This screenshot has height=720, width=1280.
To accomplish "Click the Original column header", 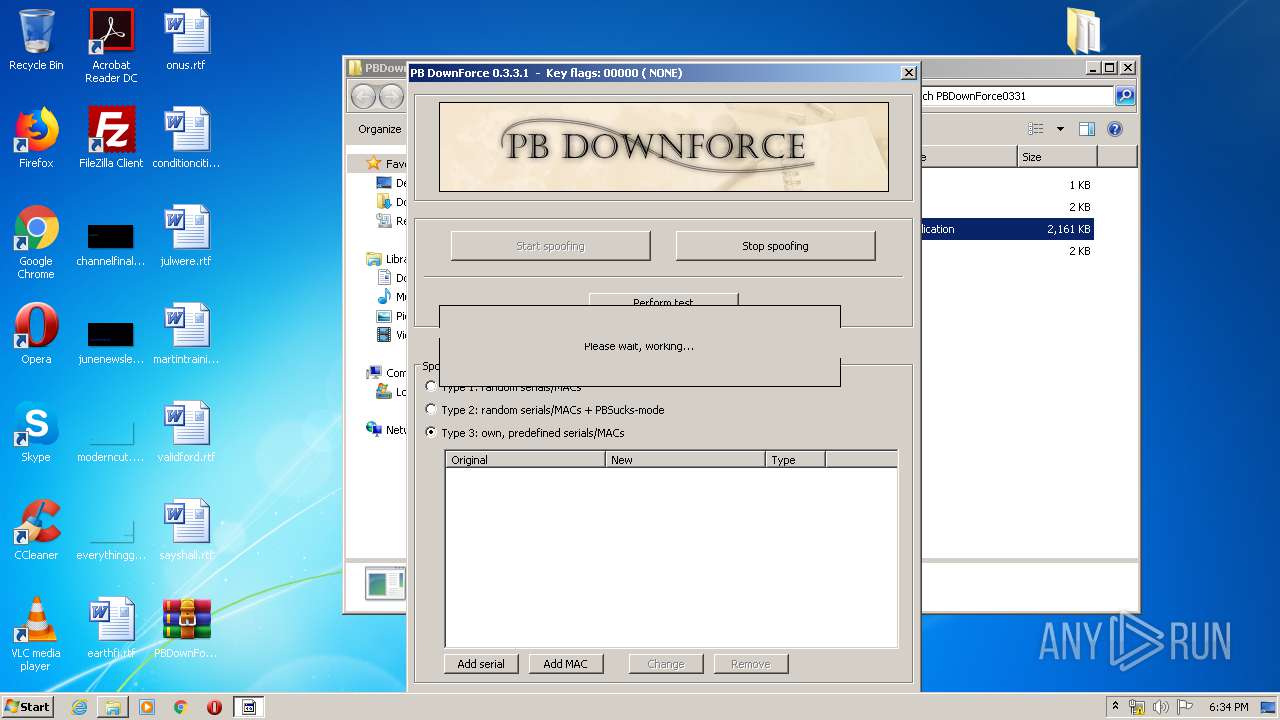I will (x=525, y=460).
